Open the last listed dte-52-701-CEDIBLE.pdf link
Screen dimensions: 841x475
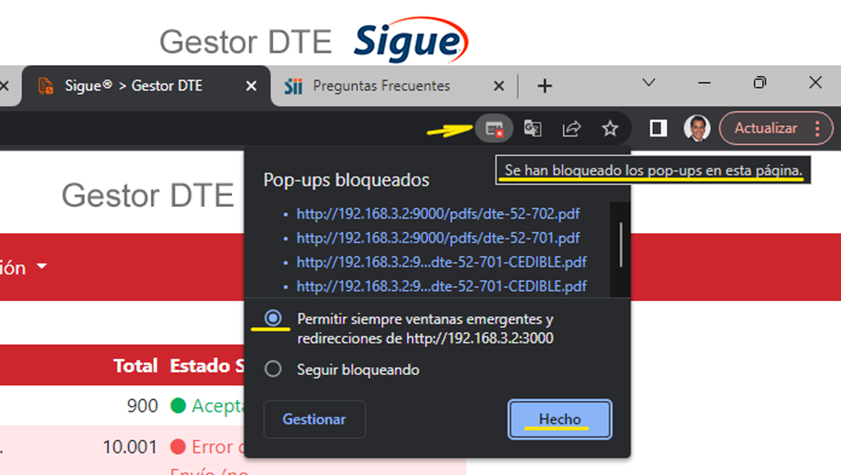point(441,286)
